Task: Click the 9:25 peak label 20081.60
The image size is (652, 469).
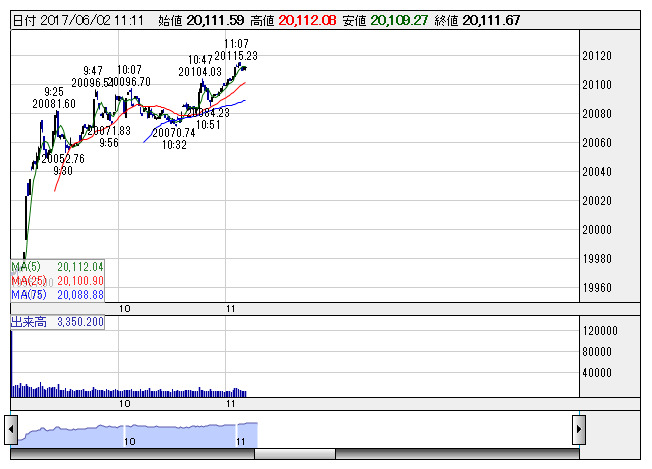Action: click(x=54, y=103)
